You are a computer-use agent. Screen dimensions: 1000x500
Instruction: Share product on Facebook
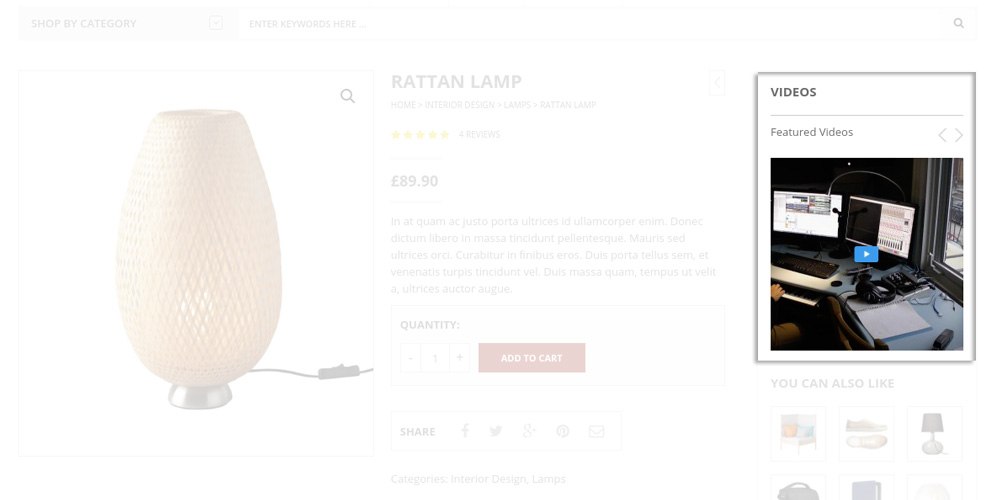[x=464, y=431]
